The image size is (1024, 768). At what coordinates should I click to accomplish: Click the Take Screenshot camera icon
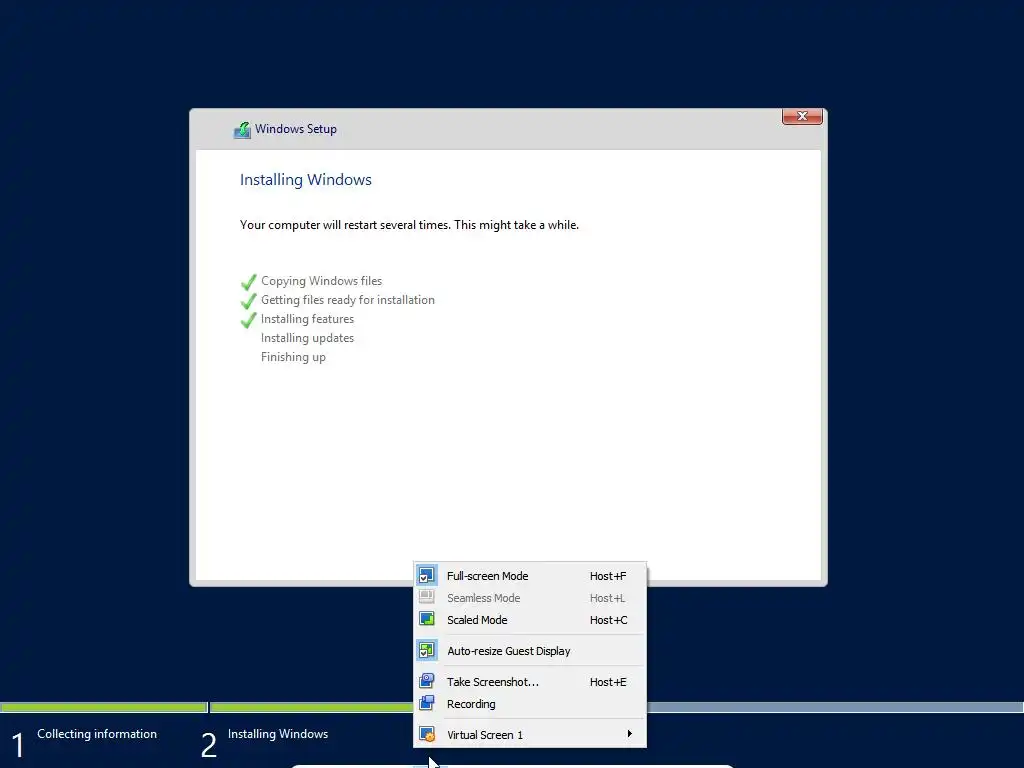click(426, 681)
